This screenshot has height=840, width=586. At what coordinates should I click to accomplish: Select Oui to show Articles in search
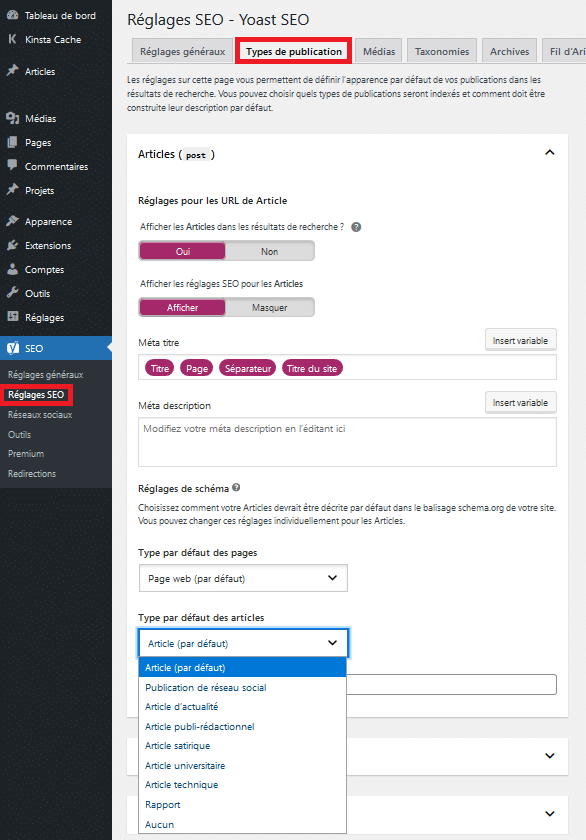point(183,251)
